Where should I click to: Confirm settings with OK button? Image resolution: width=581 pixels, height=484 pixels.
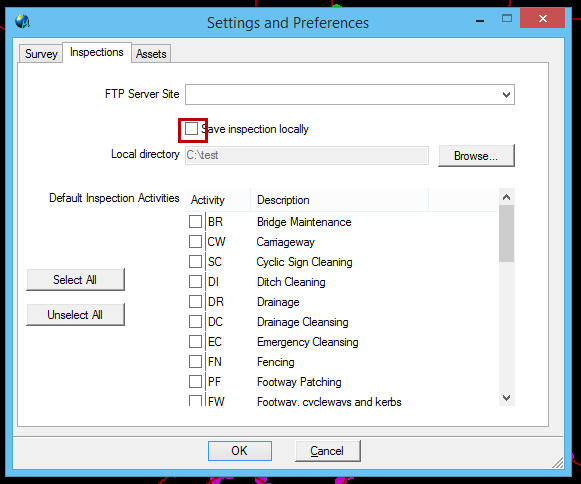tap(240, 451)
